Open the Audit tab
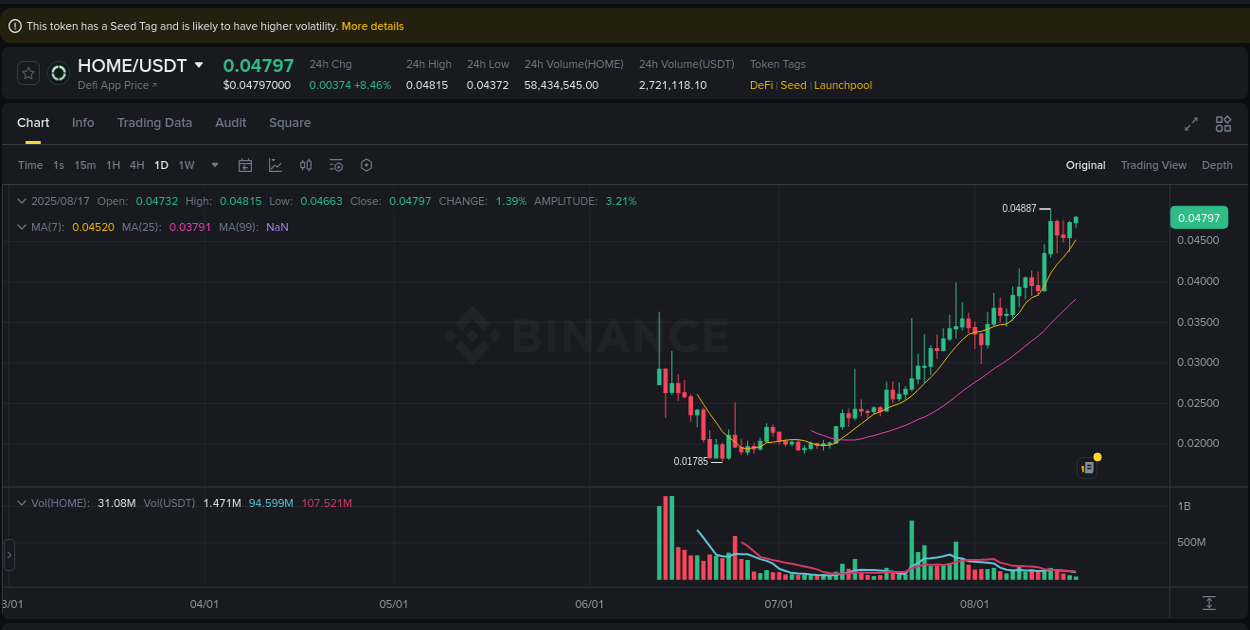The height and width of the screenshot is (630, 1250). pyautogui.click(x=231, y=122)
